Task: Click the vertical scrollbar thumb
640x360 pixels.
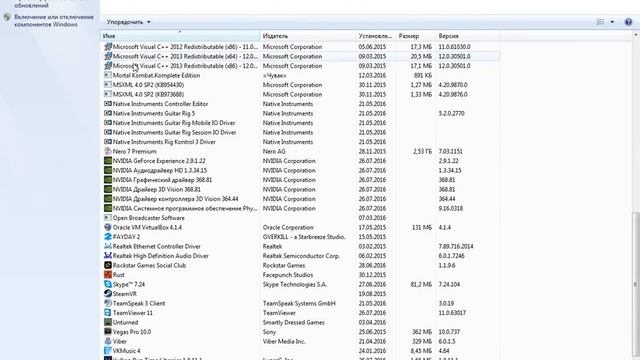Action: pos(636,284)
